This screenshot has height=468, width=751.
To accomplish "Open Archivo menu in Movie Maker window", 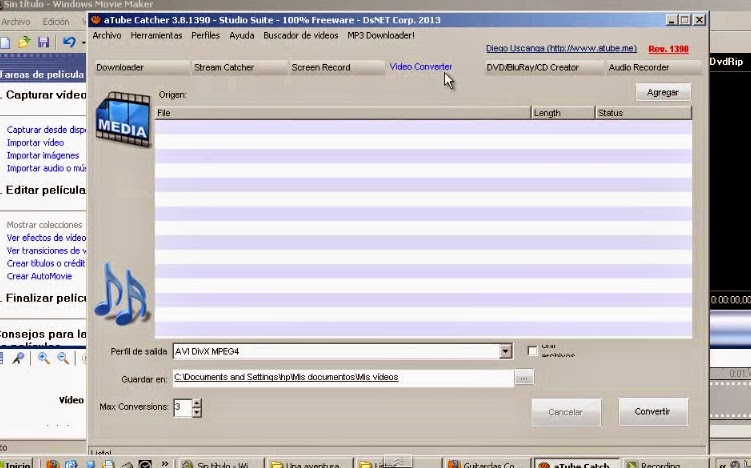I will click(15, 22).
